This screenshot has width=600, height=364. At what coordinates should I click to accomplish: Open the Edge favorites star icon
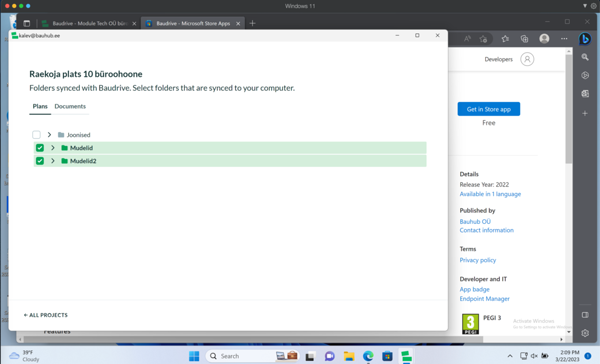[505, 39]
